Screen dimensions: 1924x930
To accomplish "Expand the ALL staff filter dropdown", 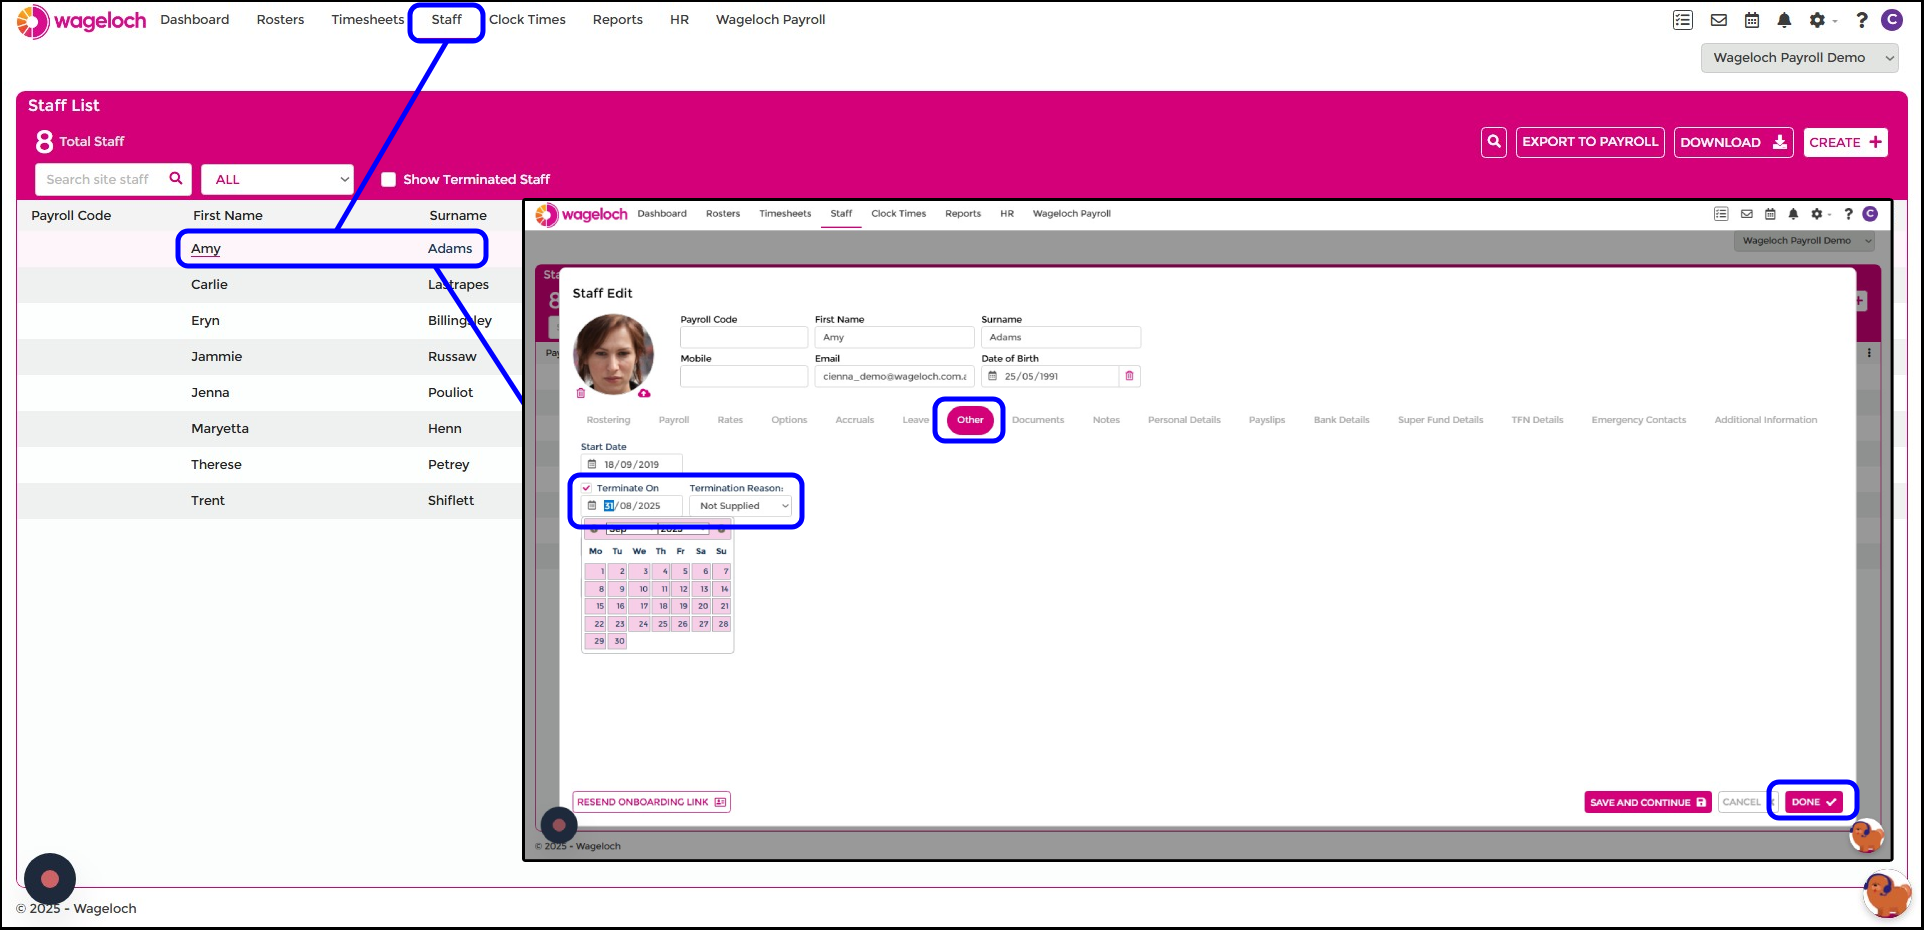I will (277, 180).
